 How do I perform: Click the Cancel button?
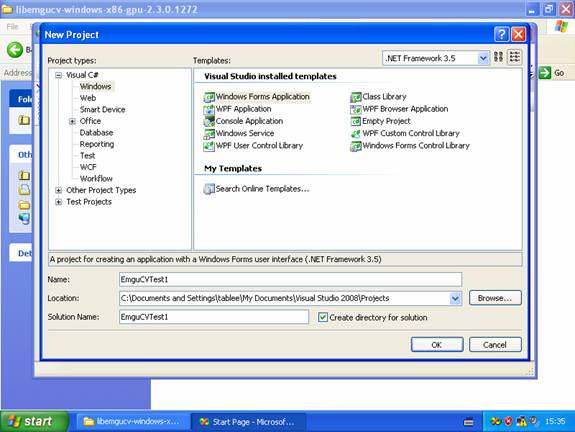(495, 345)
